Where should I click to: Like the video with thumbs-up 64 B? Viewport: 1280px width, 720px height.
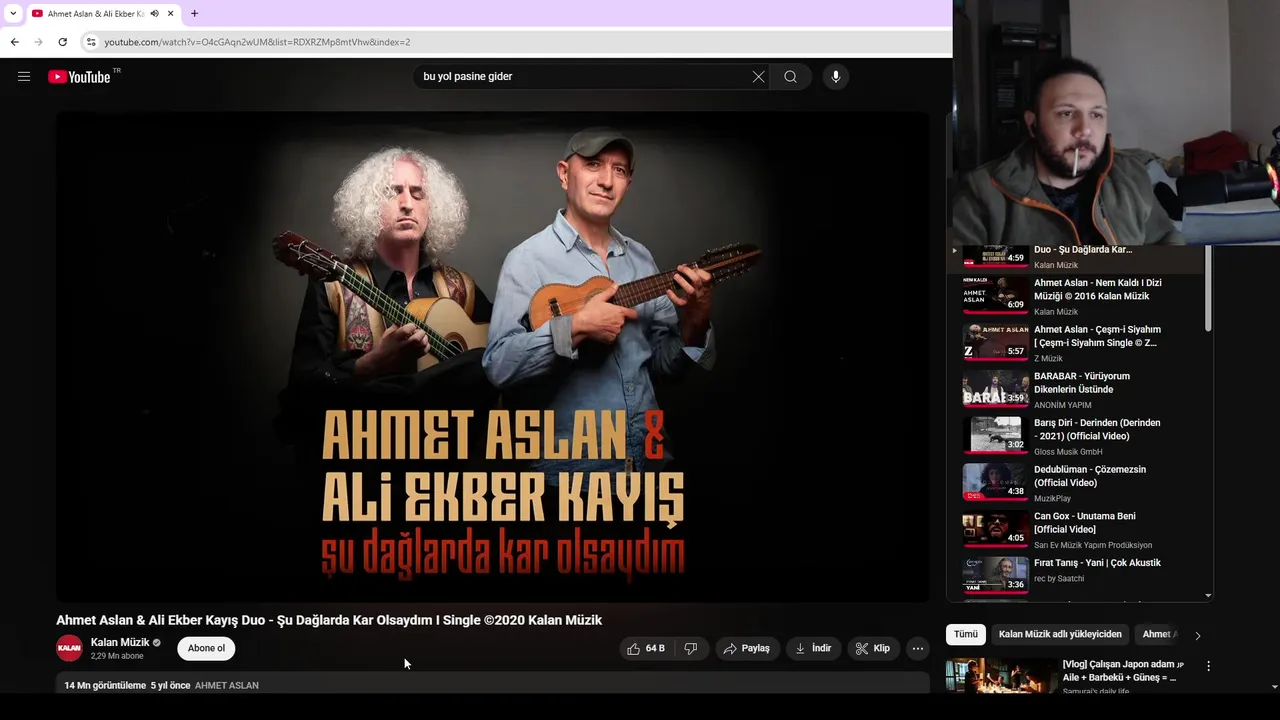(645, 649)
